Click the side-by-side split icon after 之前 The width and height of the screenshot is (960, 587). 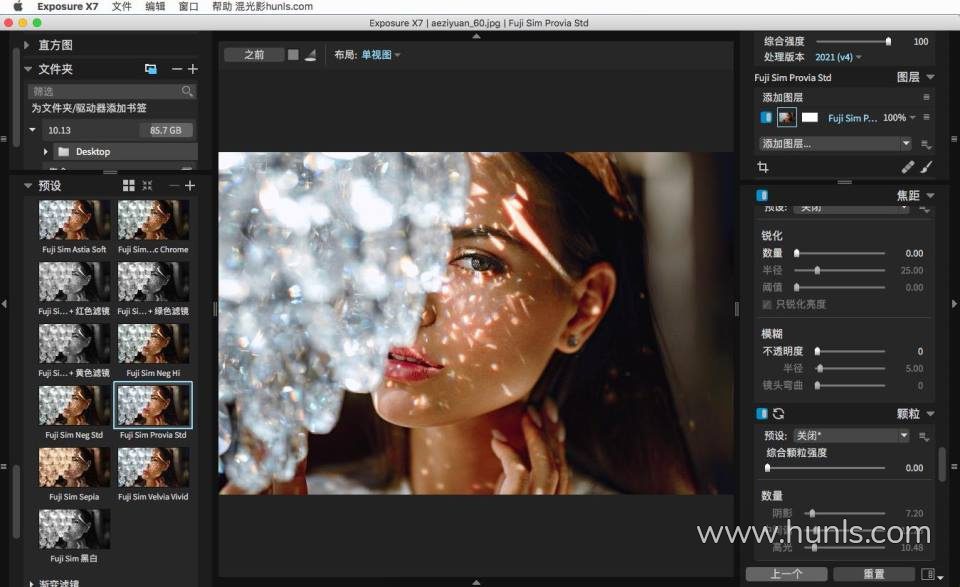coord(293,55)
